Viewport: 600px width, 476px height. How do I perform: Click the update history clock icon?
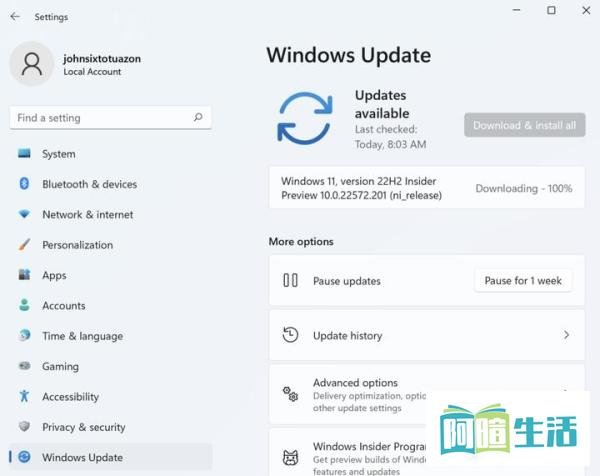[290, 335]
